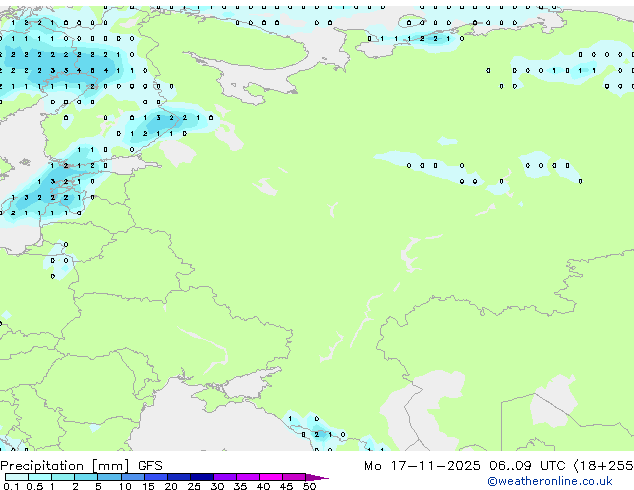The width and height of the screenshot is (634, 490).
Task: Click the '06..09 UTC' time label
Action: pos(527,466)
